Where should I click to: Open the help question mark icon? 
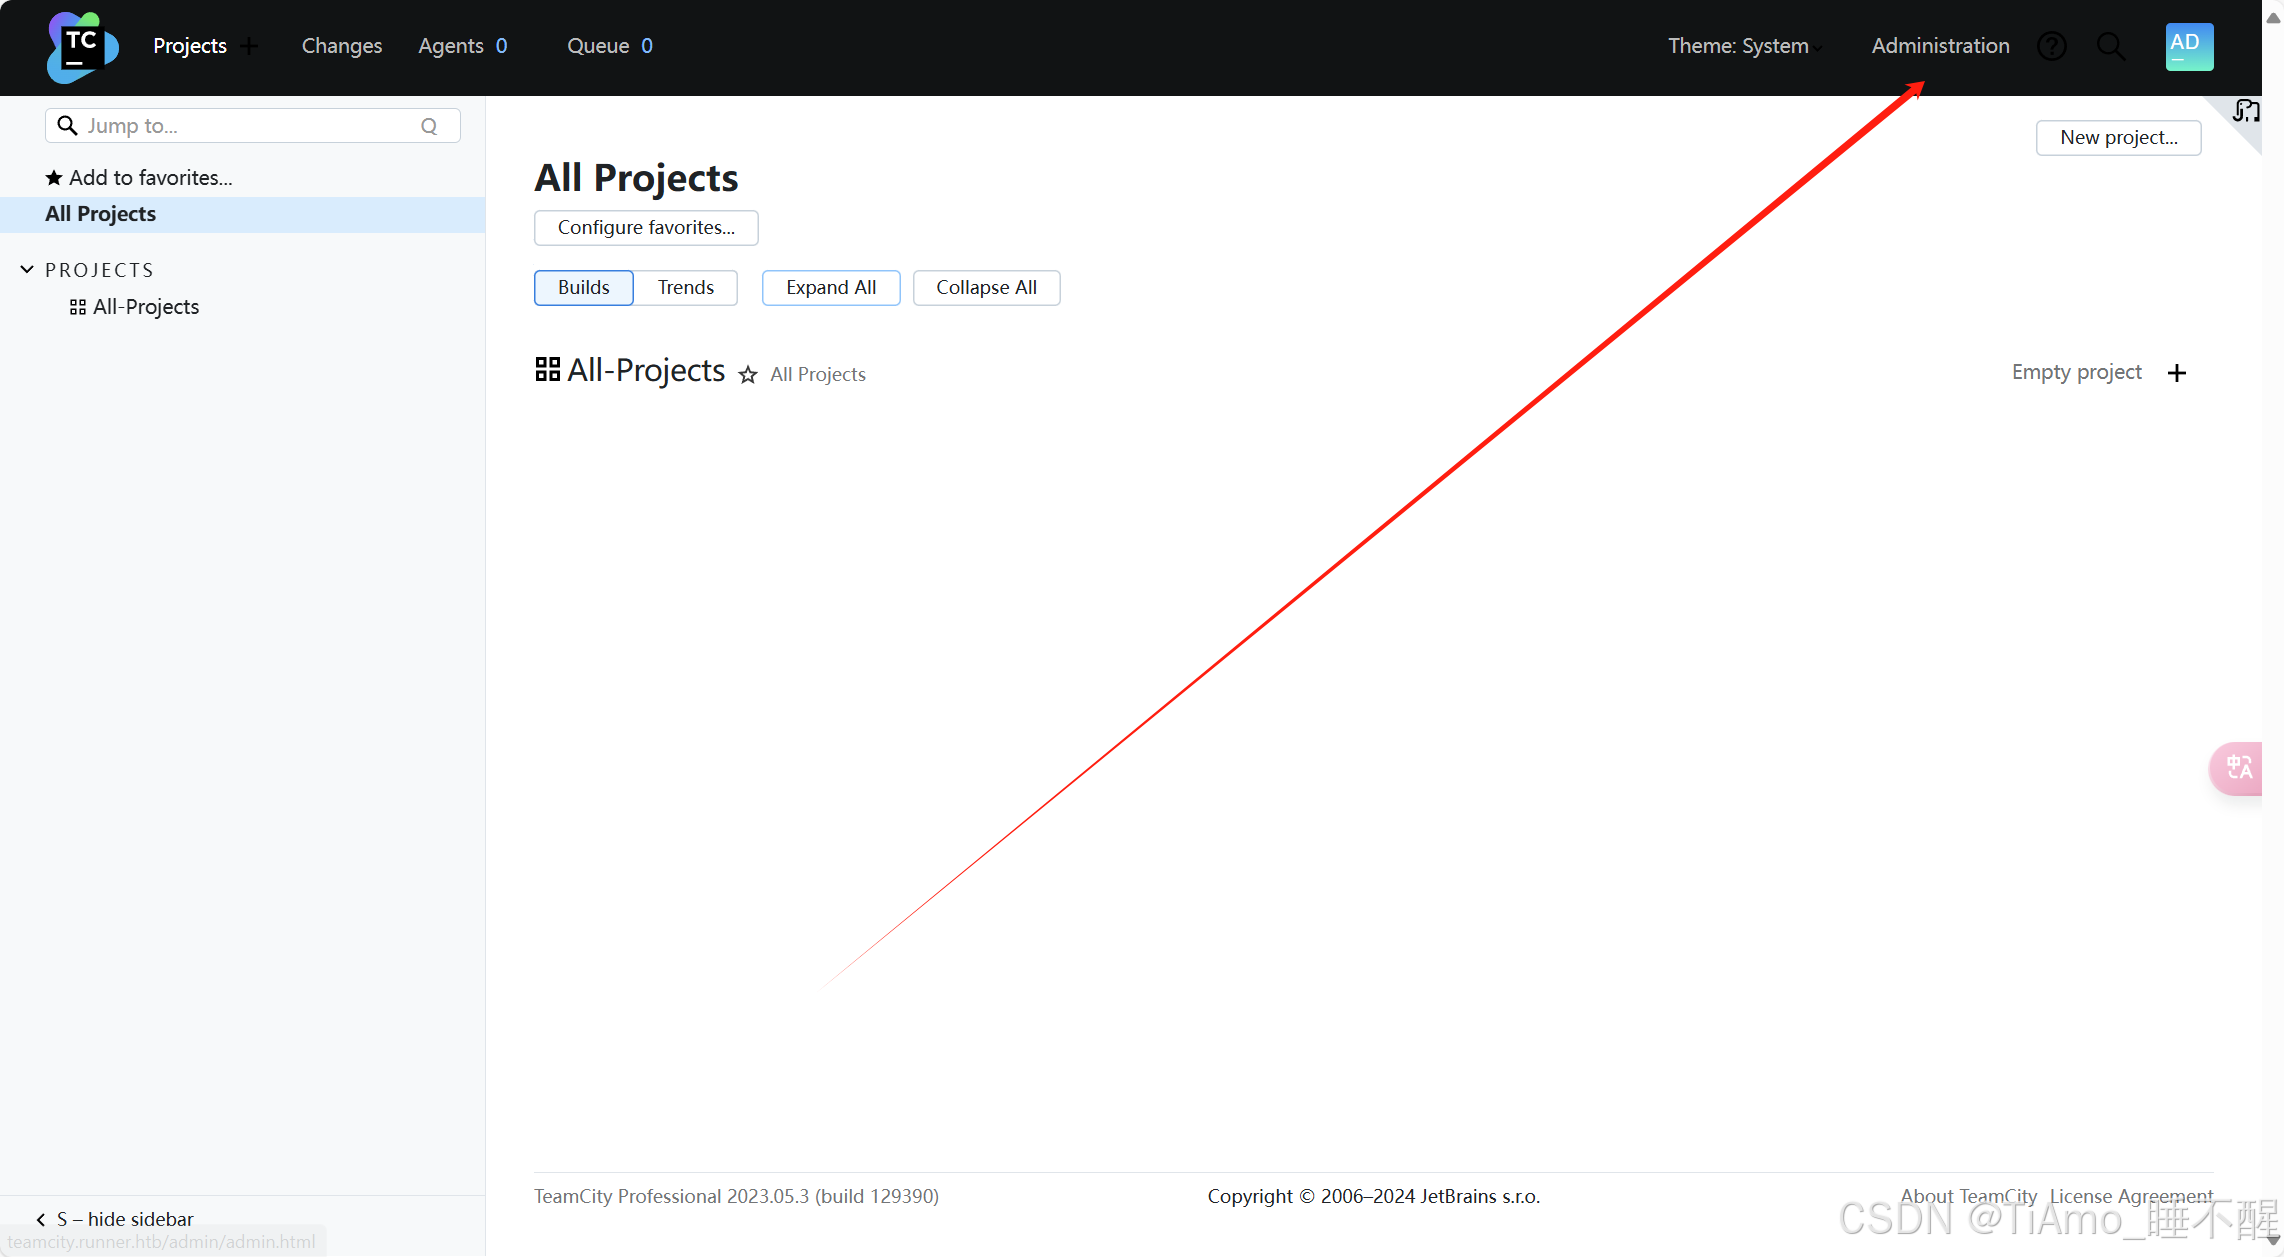point(2052,46)
